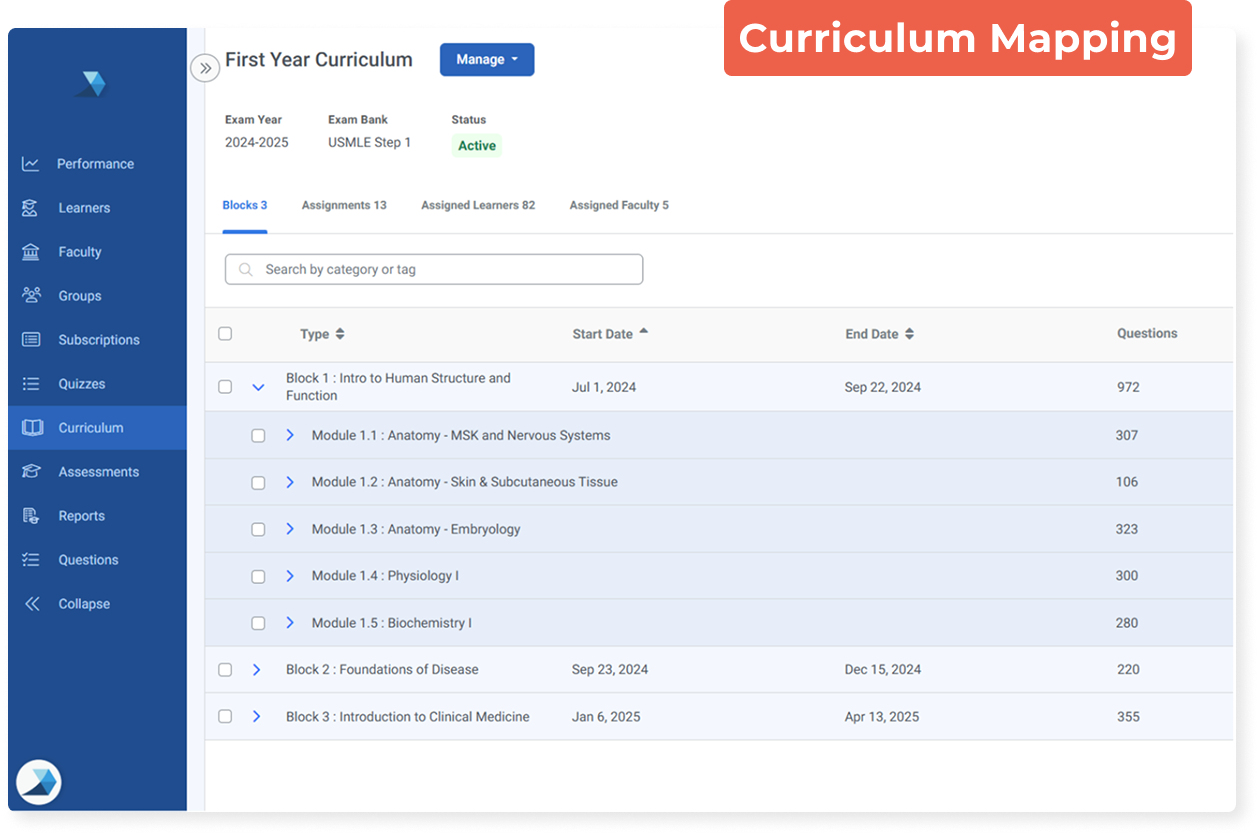Viewport: 1260px width, 836px height.
Task: Open the Assigned Learners tab
Action: (477, 204)
